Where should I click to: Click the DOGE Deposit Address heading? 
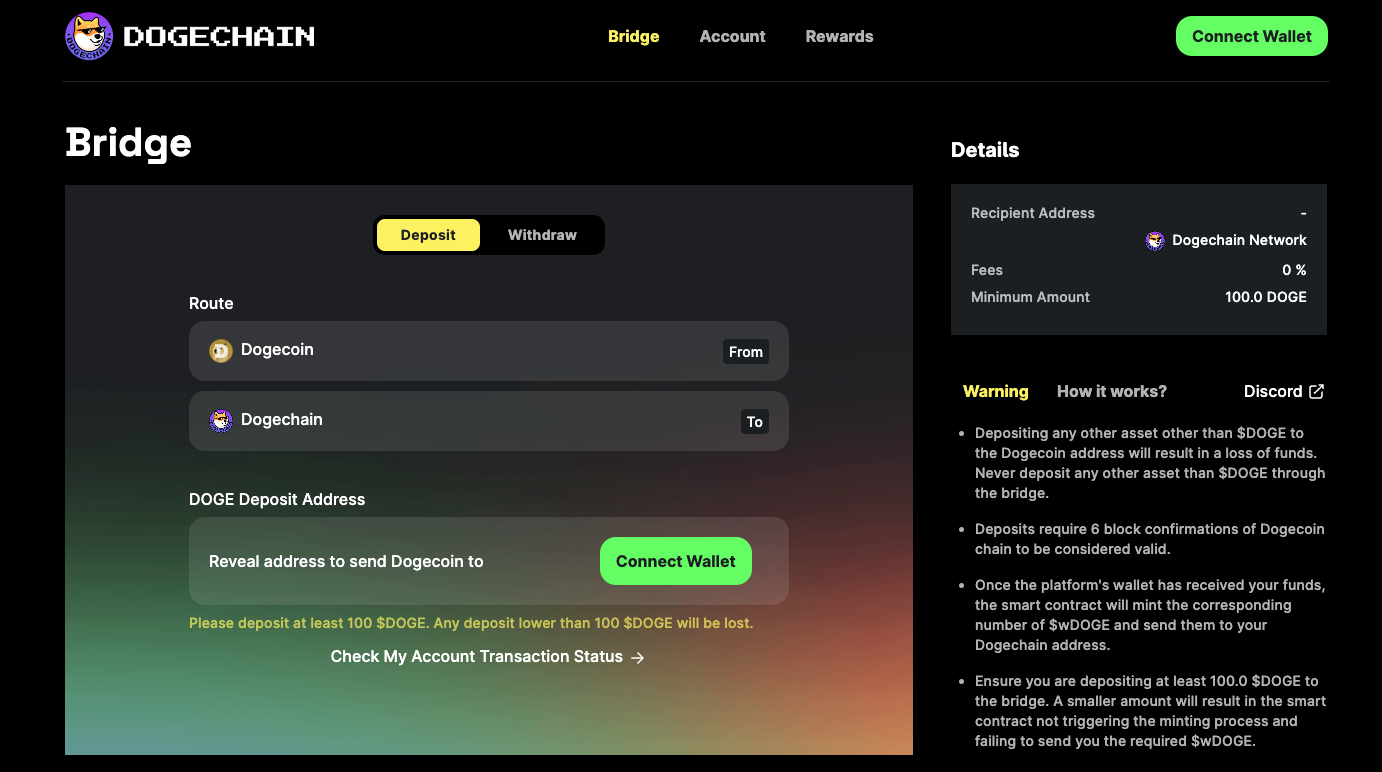[277, 499]
